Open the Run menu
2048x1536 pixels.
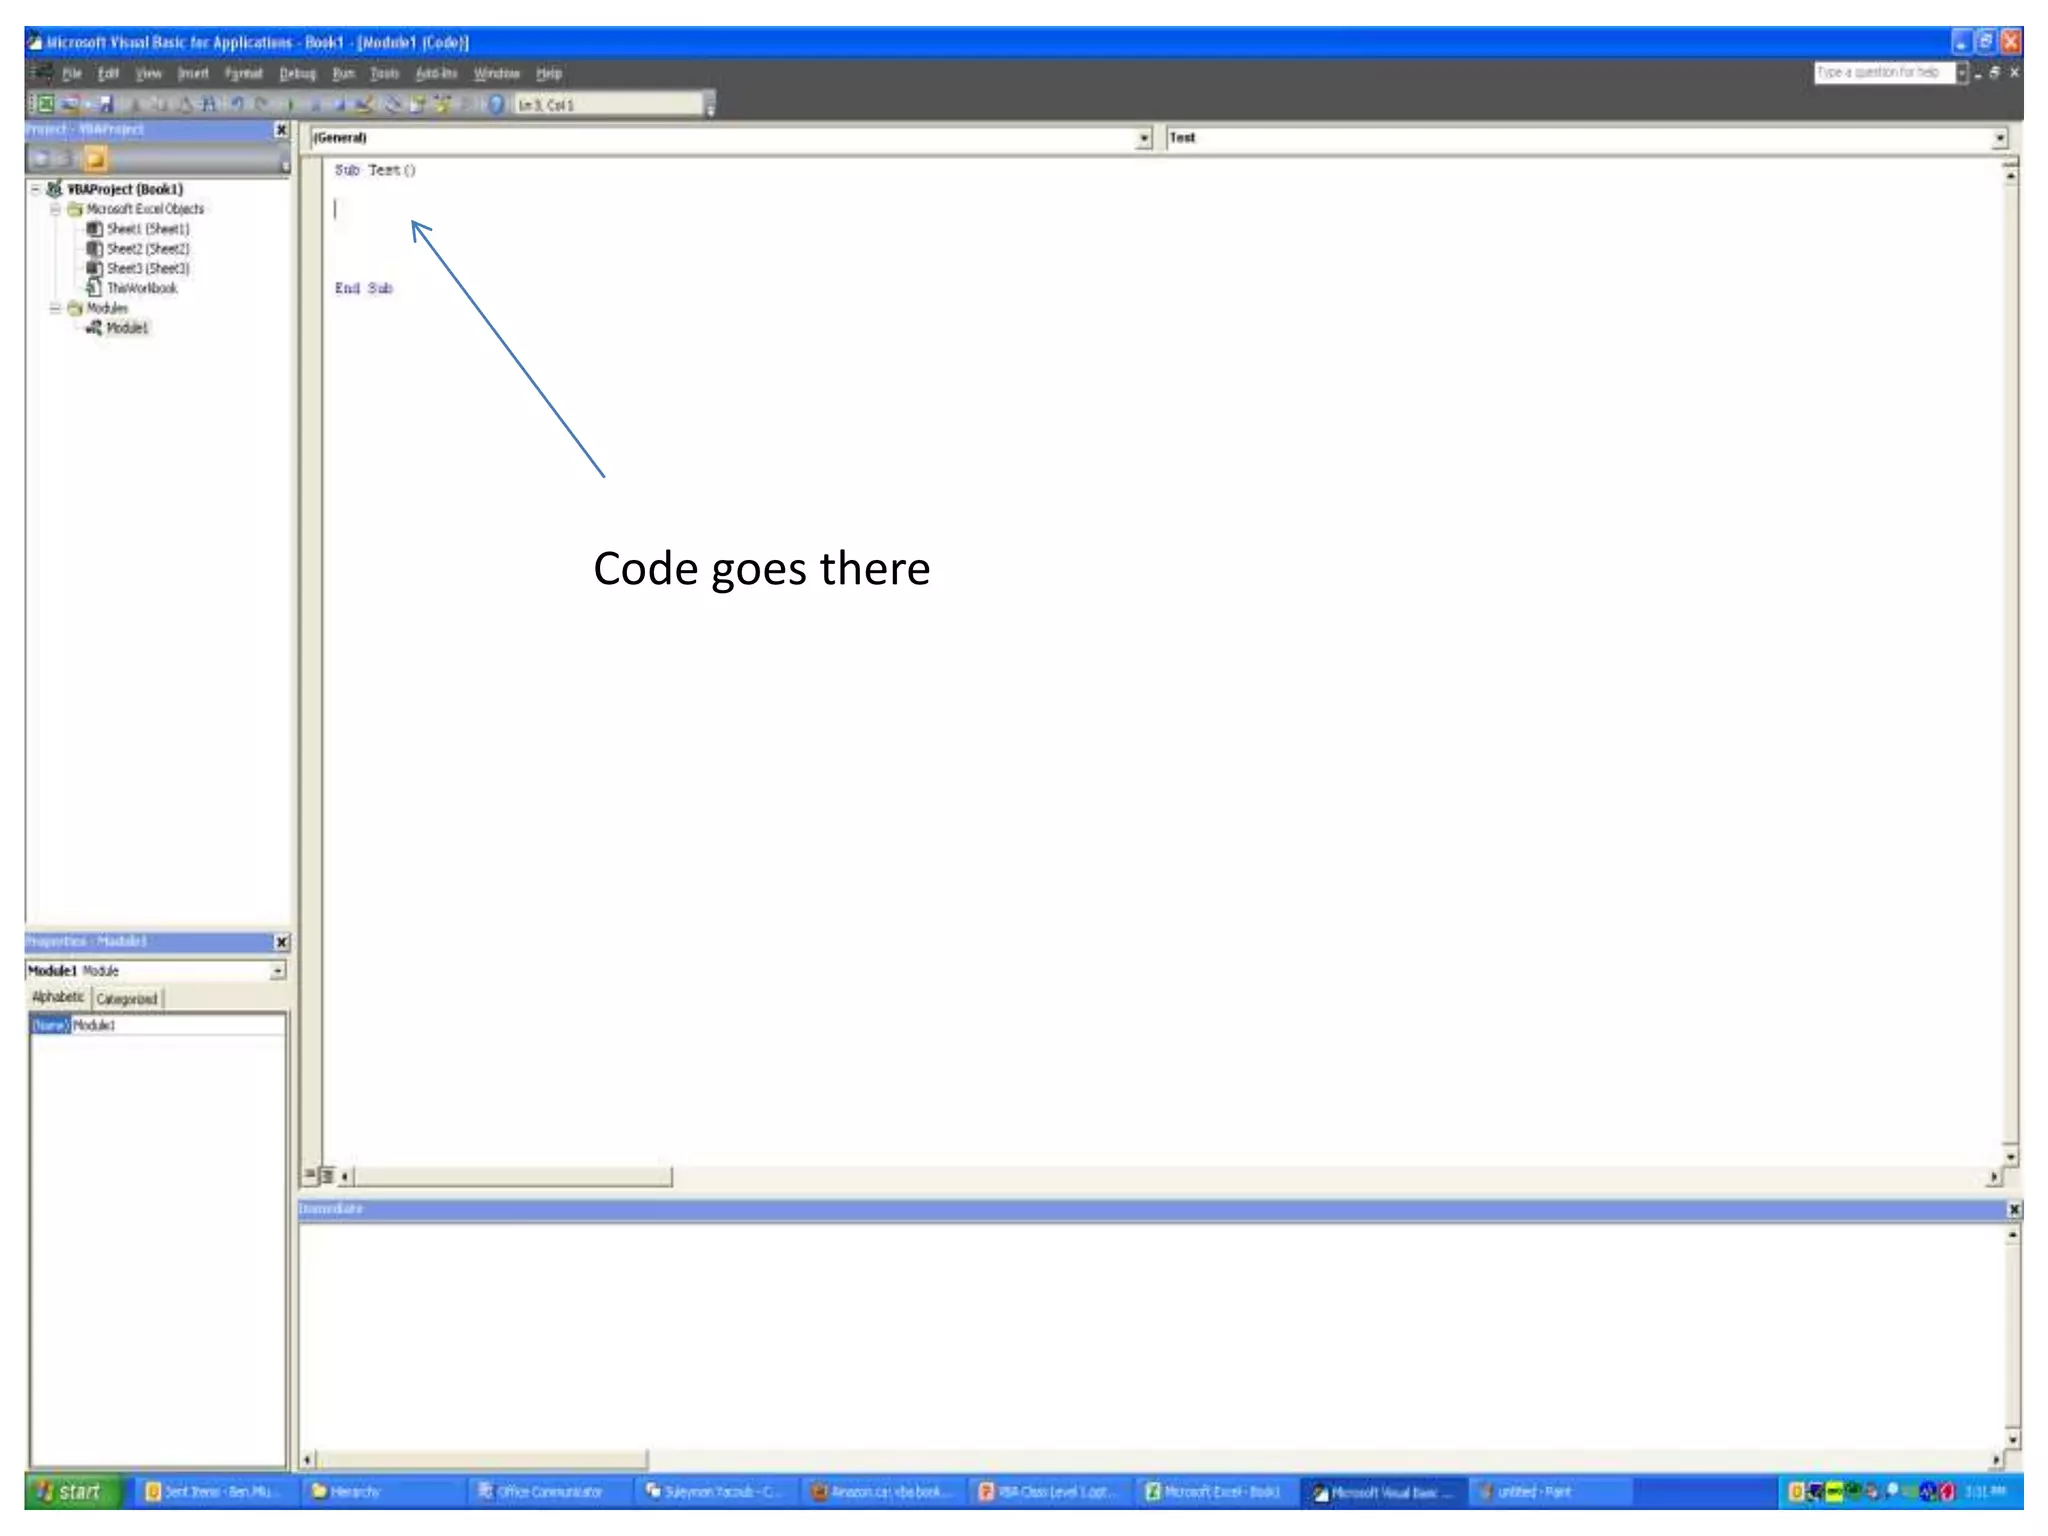click(344, 73)
